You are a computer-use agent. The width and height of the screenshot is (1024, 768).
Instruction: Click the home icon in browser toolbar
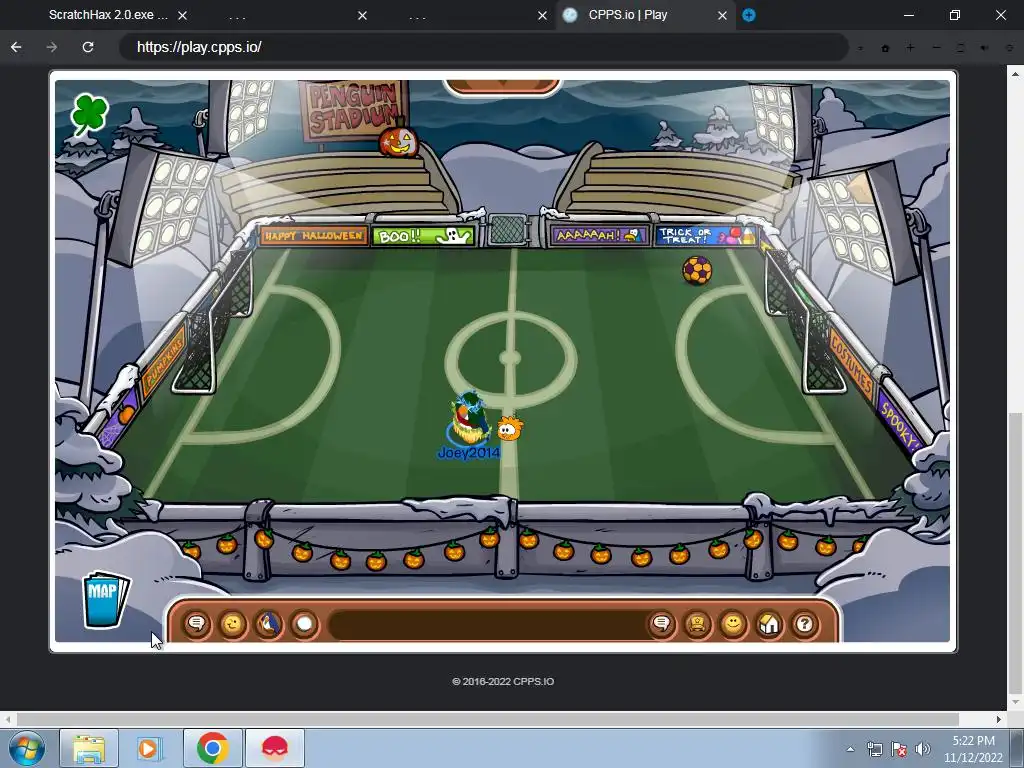(886, 48)
